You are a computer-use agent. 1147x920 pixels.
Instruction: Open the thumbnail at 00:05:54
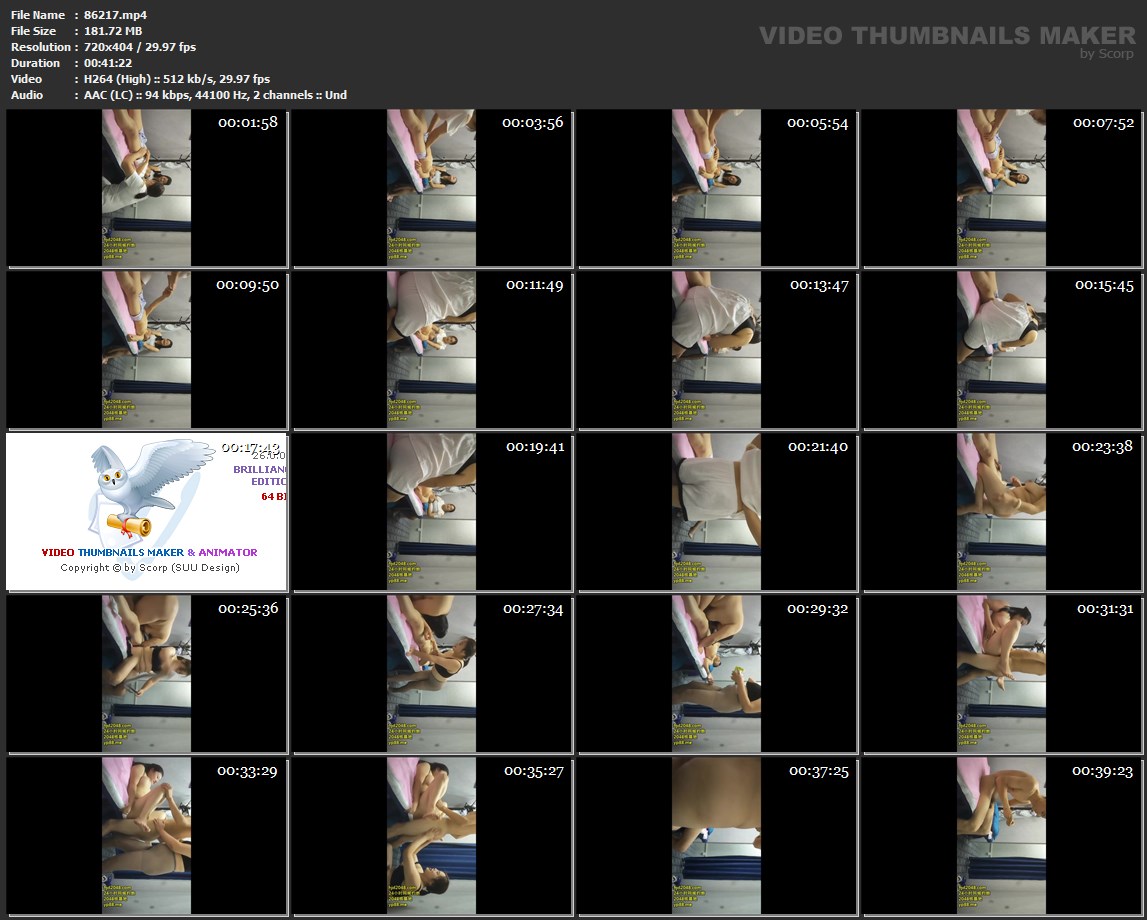click(x=717, y=188)
